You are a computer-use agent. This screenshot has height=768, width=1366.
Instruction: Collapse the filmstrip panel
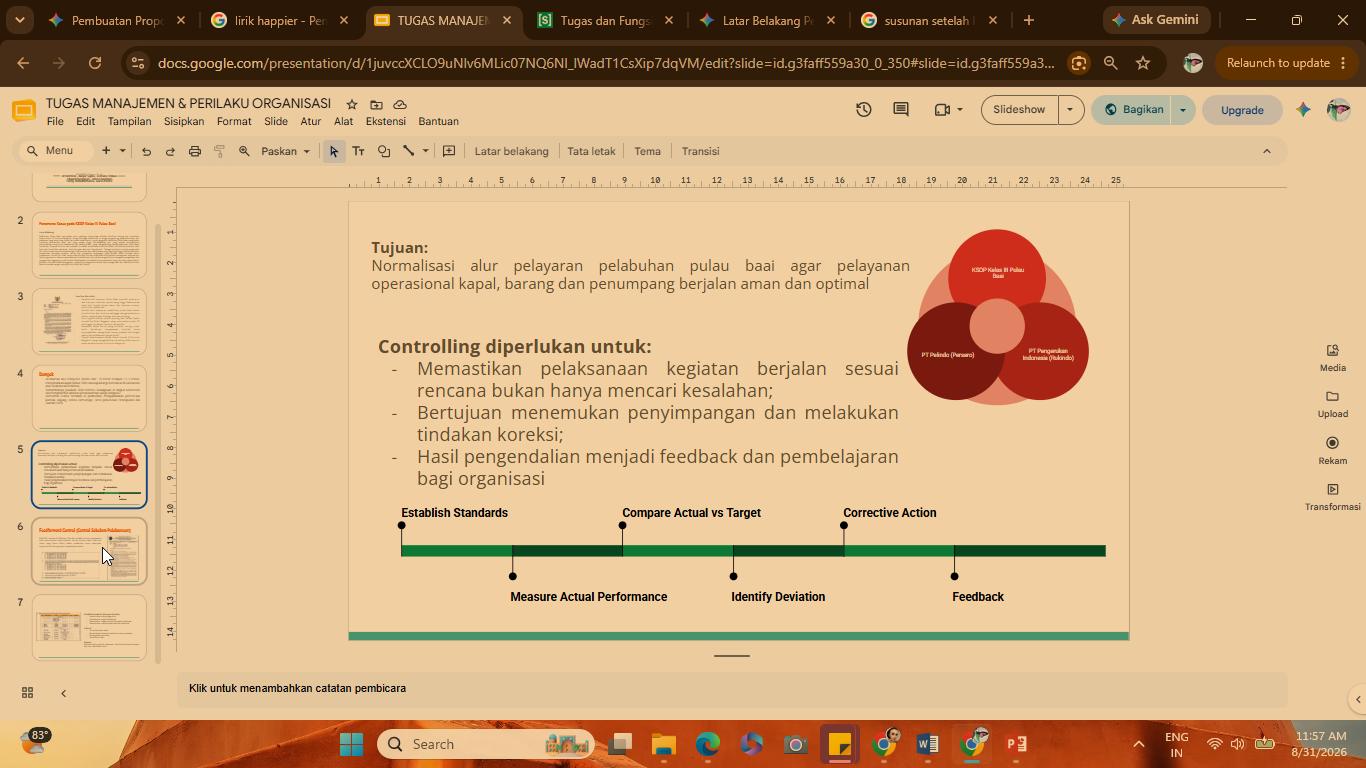63,692
